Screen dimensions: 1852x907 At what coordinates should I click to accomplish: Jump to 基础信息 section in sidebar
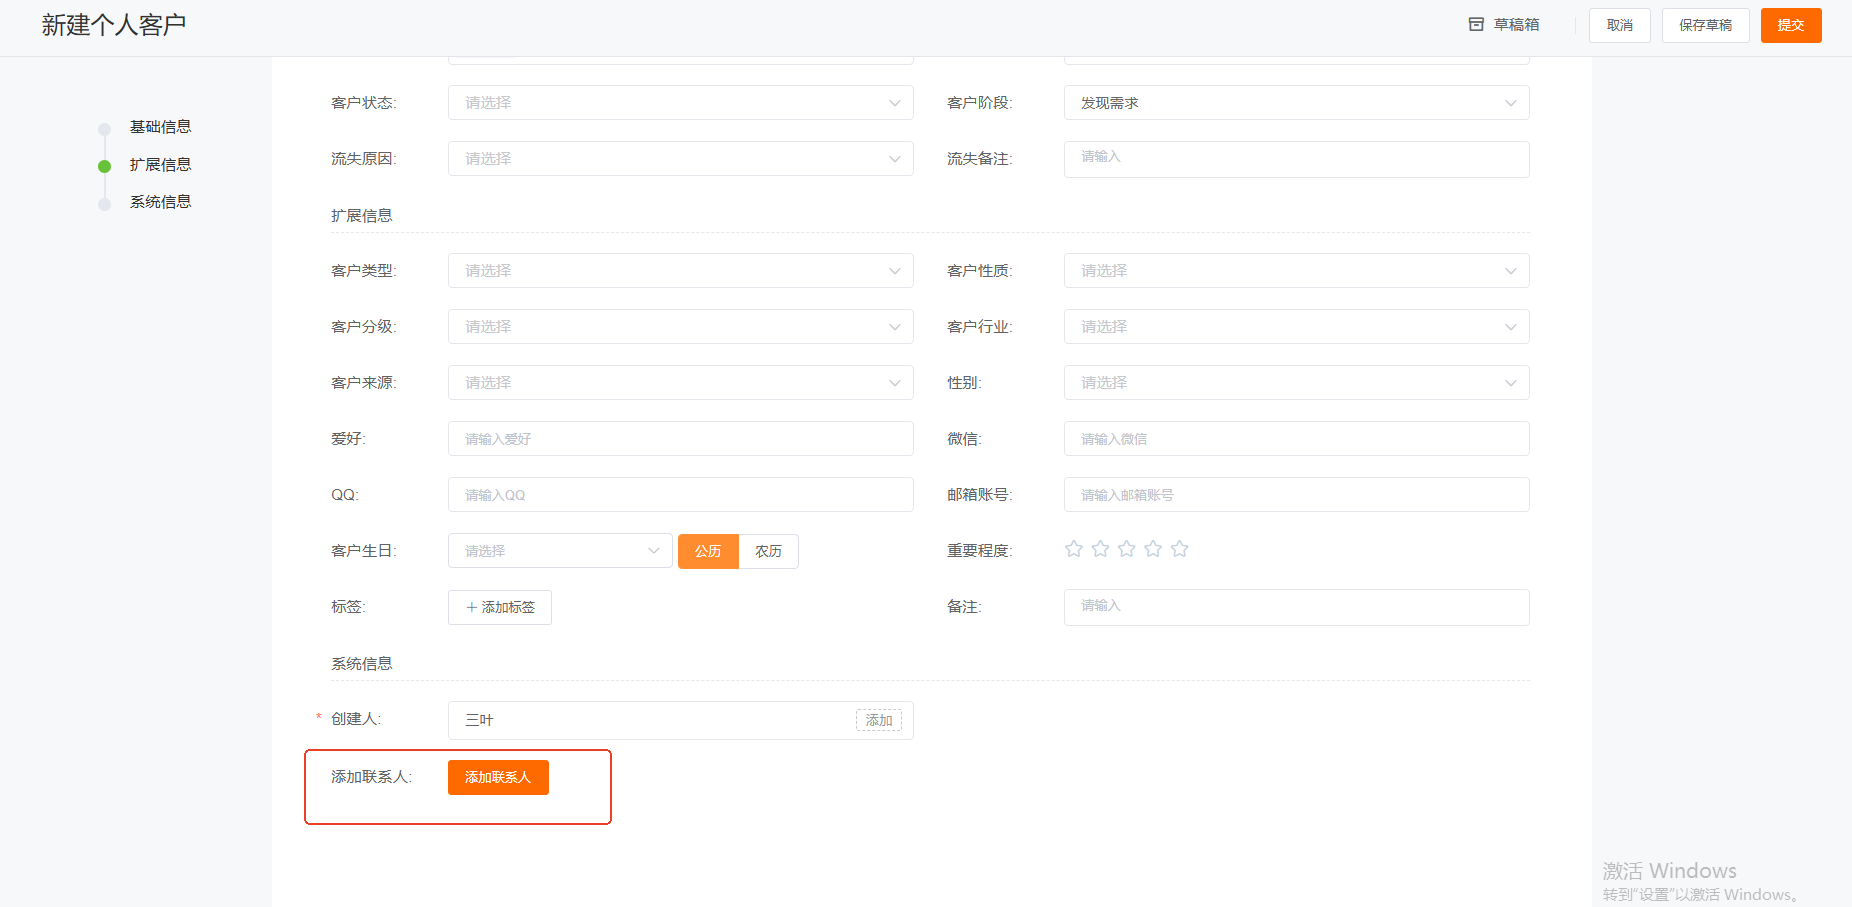point(160,127)
